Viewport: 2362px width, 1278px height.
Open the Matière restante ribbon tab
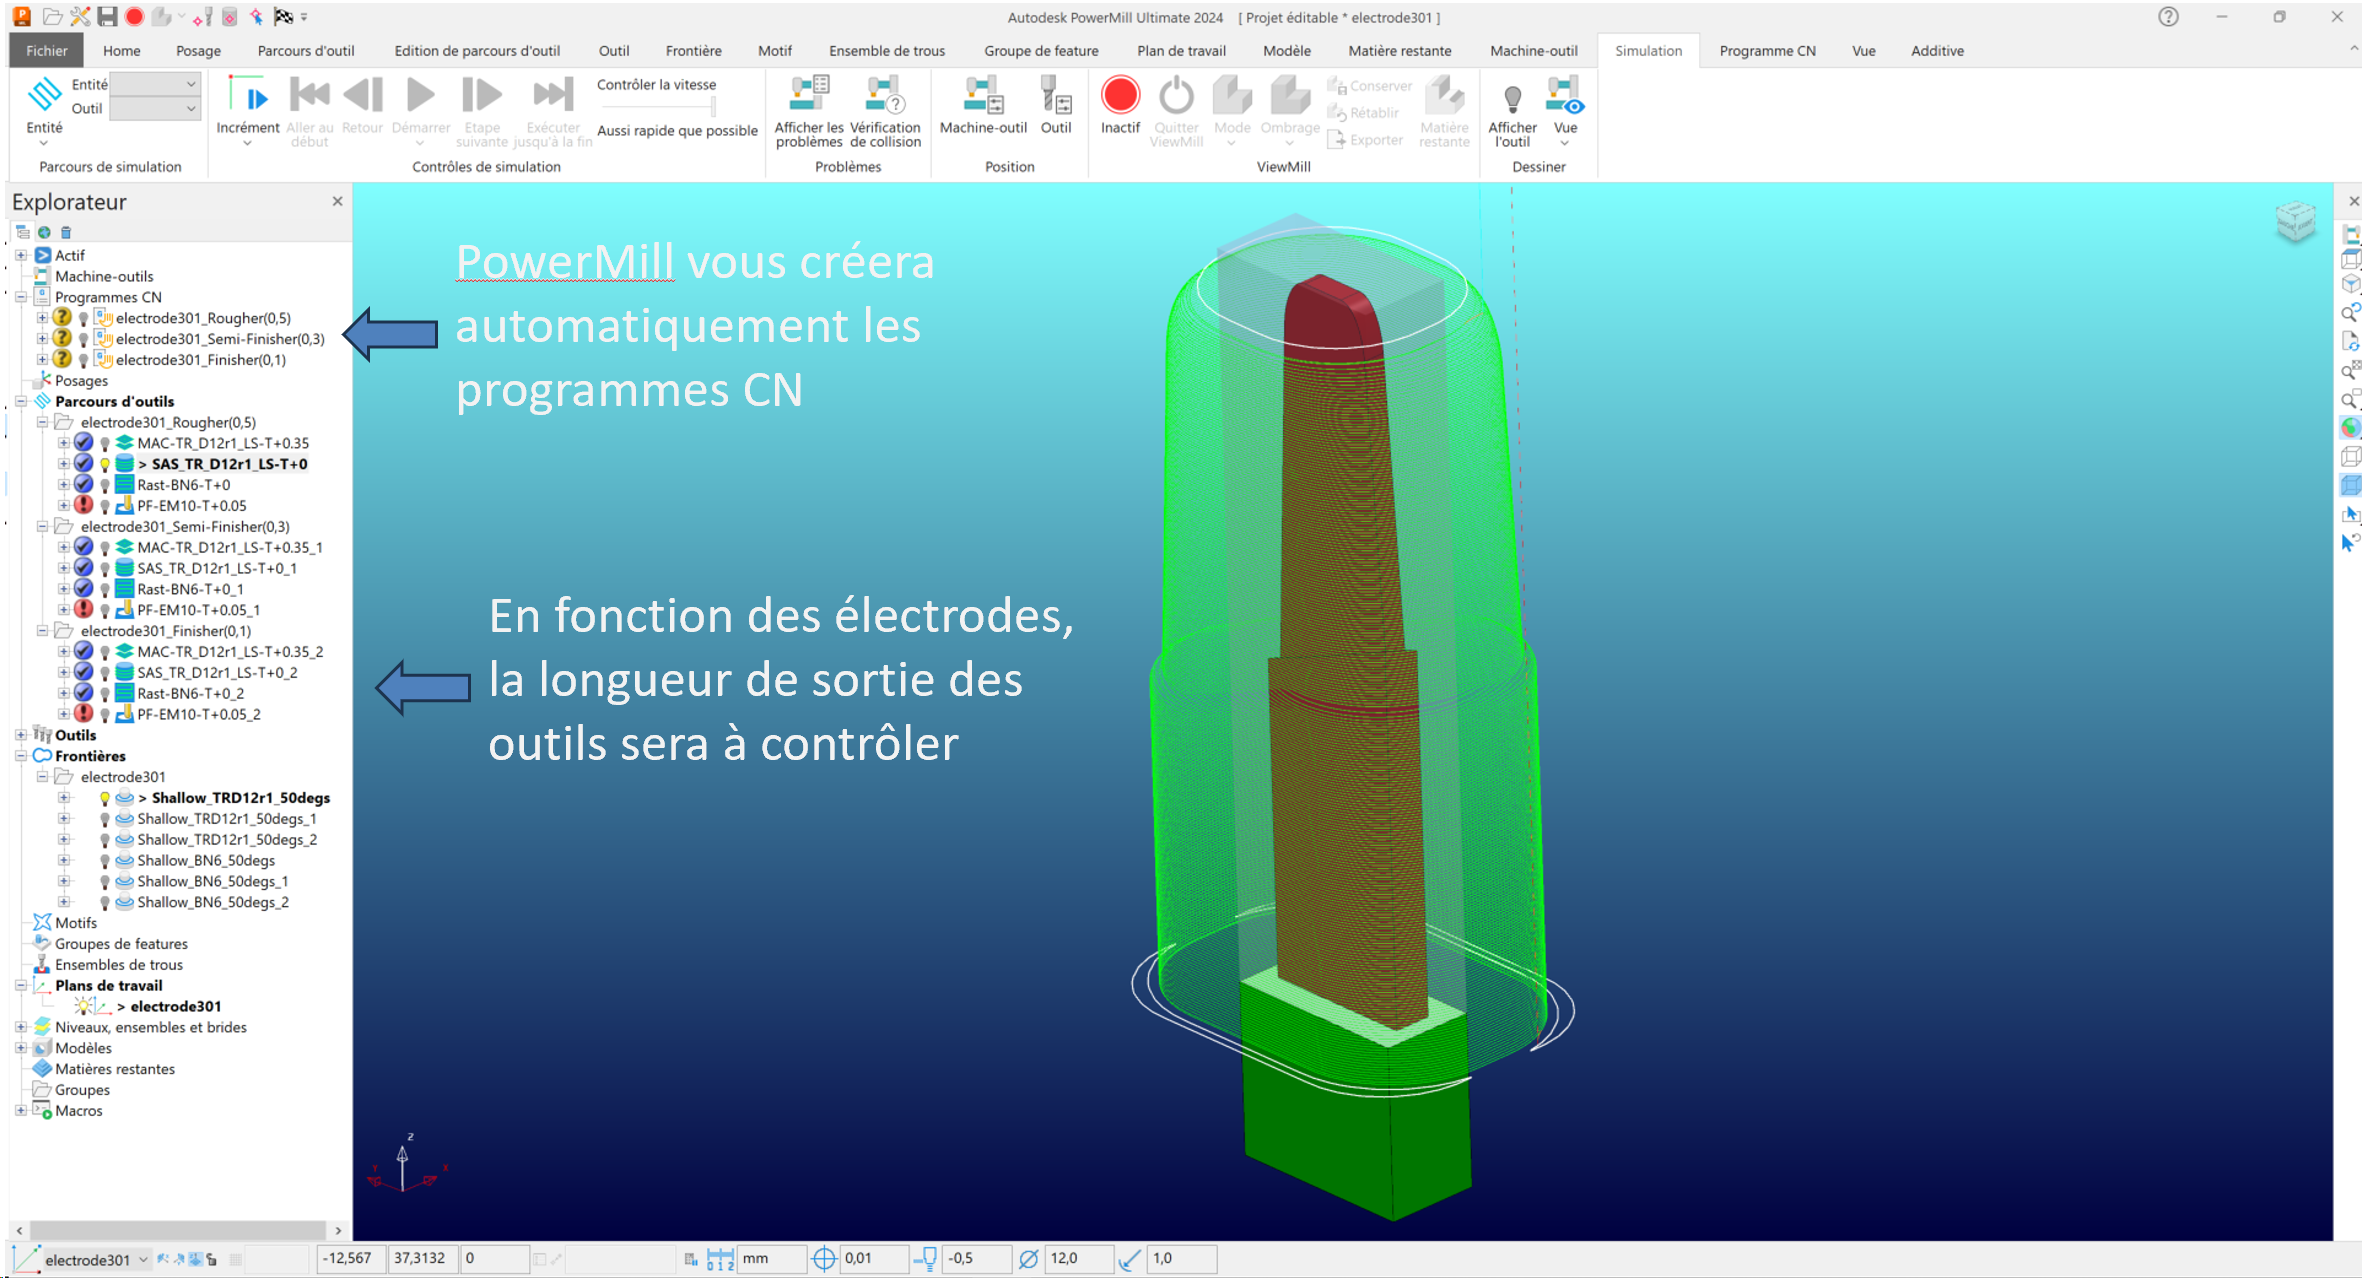point(1399,50)
